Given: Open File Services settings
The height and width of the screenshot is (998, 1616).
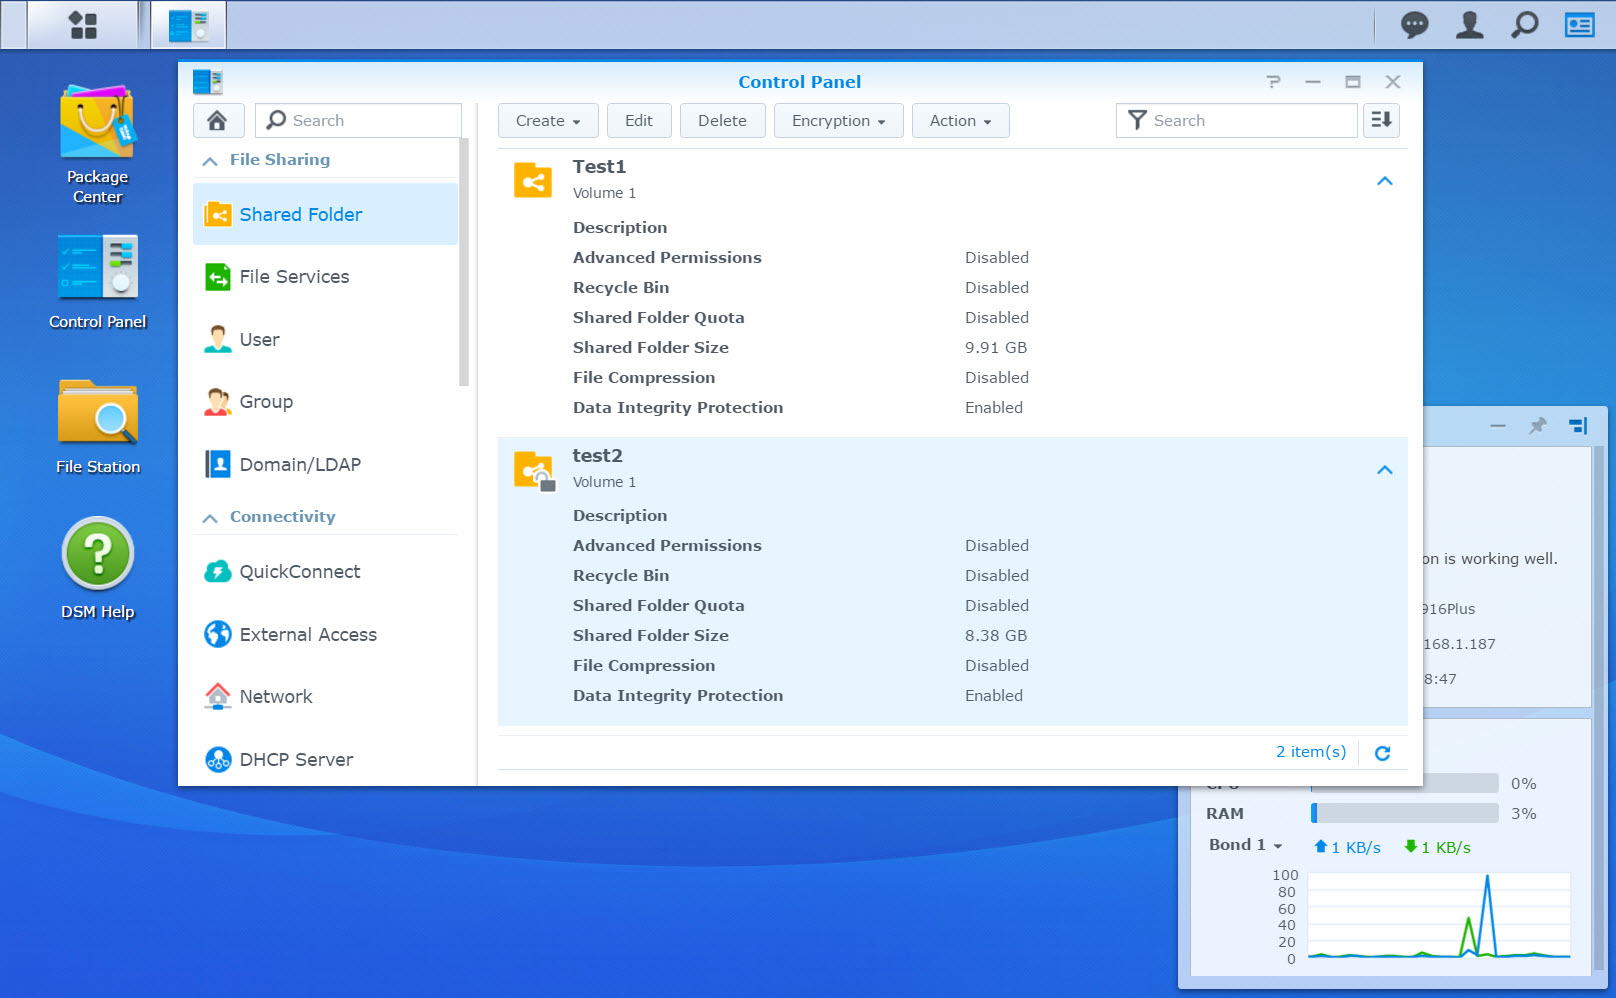Looking at the screenshot, I should (x=325, y=277).
